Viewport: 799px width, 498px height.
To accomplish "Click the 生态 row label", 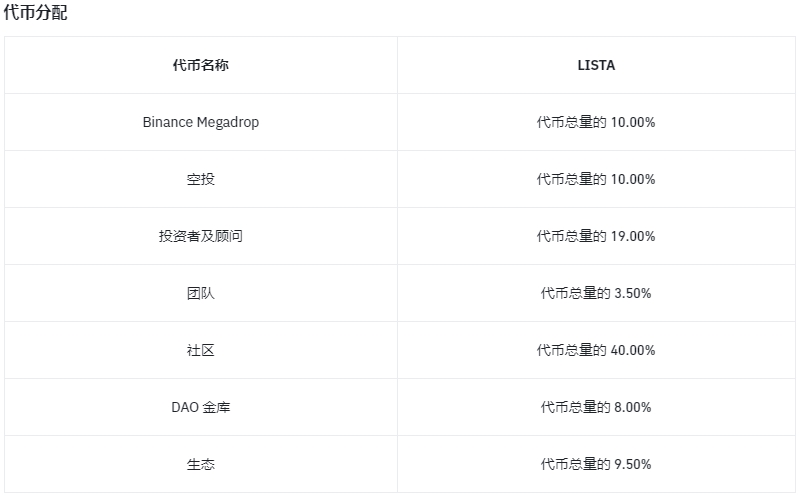I will [x=200, y=464].
